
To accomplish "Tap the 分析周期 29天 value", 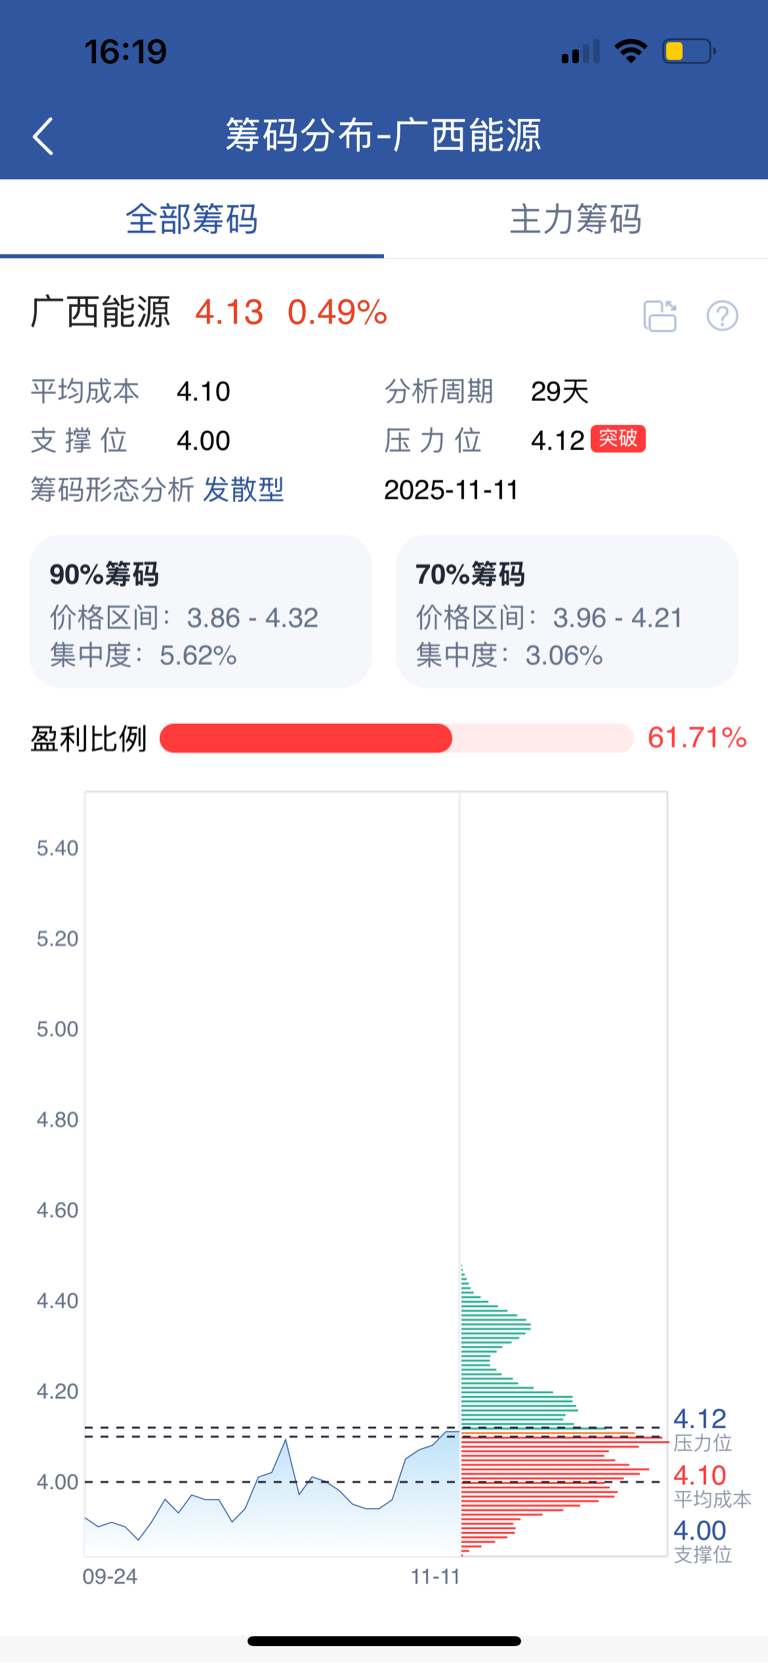I will tap(560, 391).
